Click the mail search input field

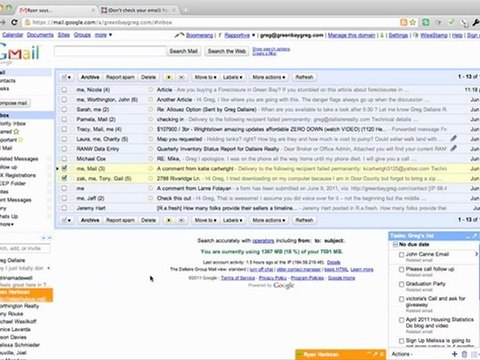point(110,51)
